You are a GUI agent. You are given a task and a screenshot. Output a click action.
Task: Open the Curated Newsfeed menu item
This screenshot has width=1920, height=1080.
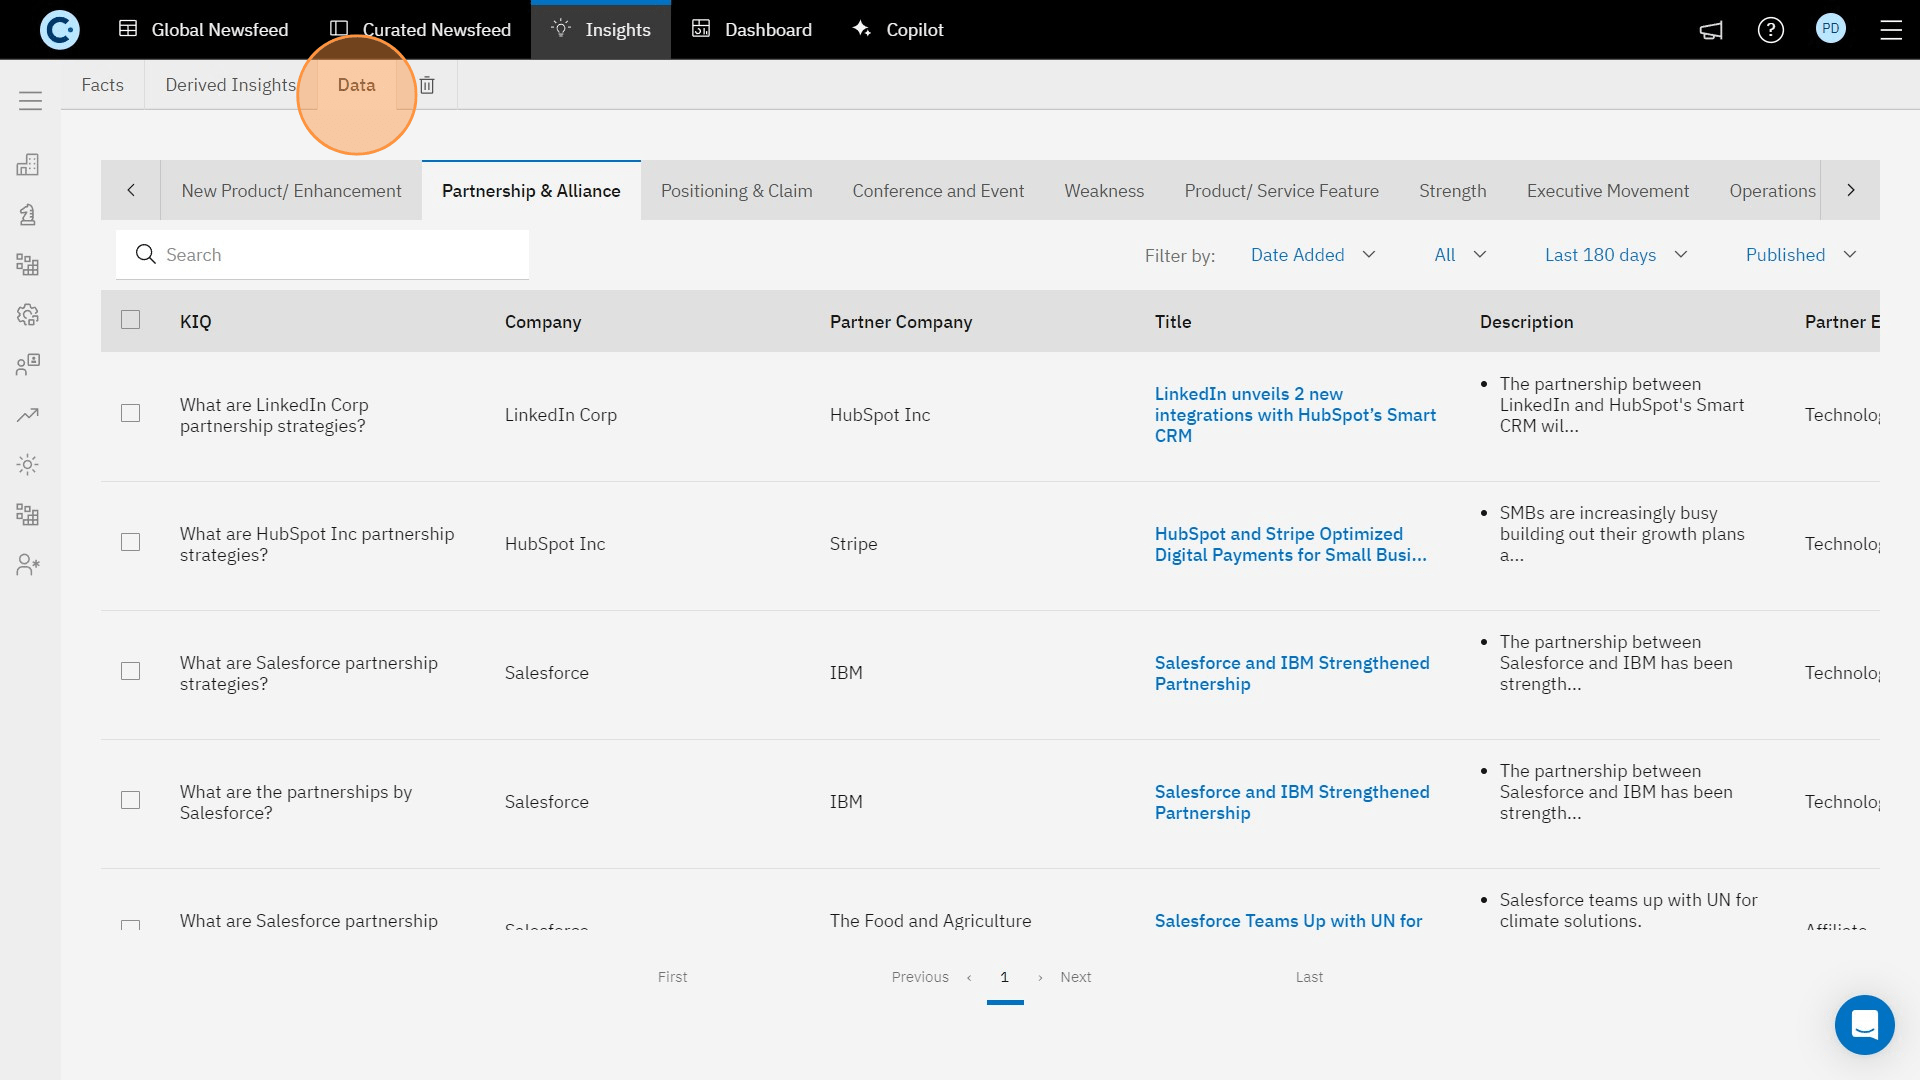[419, 29]
